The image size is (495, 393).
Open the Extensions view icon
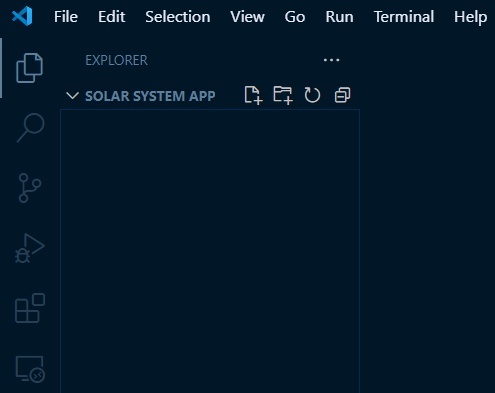pos(30,308)
